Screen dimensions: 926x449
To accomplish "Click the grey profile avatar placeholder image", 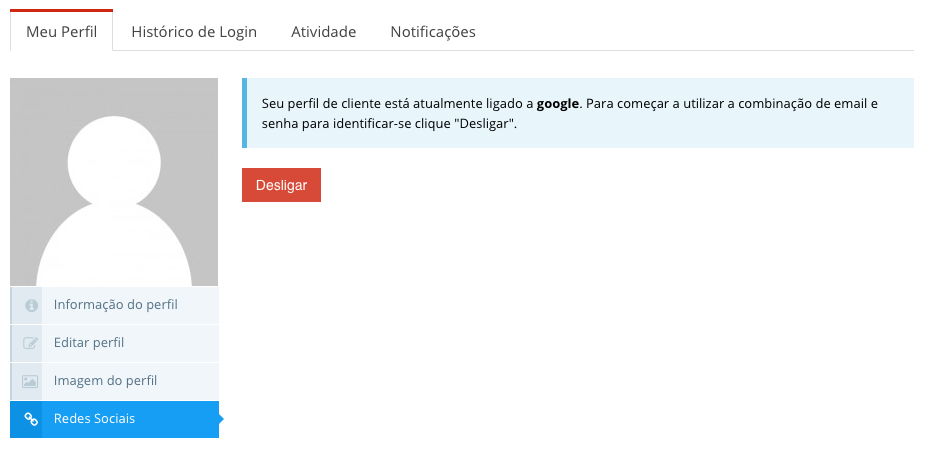I will [x=114, y=182].
